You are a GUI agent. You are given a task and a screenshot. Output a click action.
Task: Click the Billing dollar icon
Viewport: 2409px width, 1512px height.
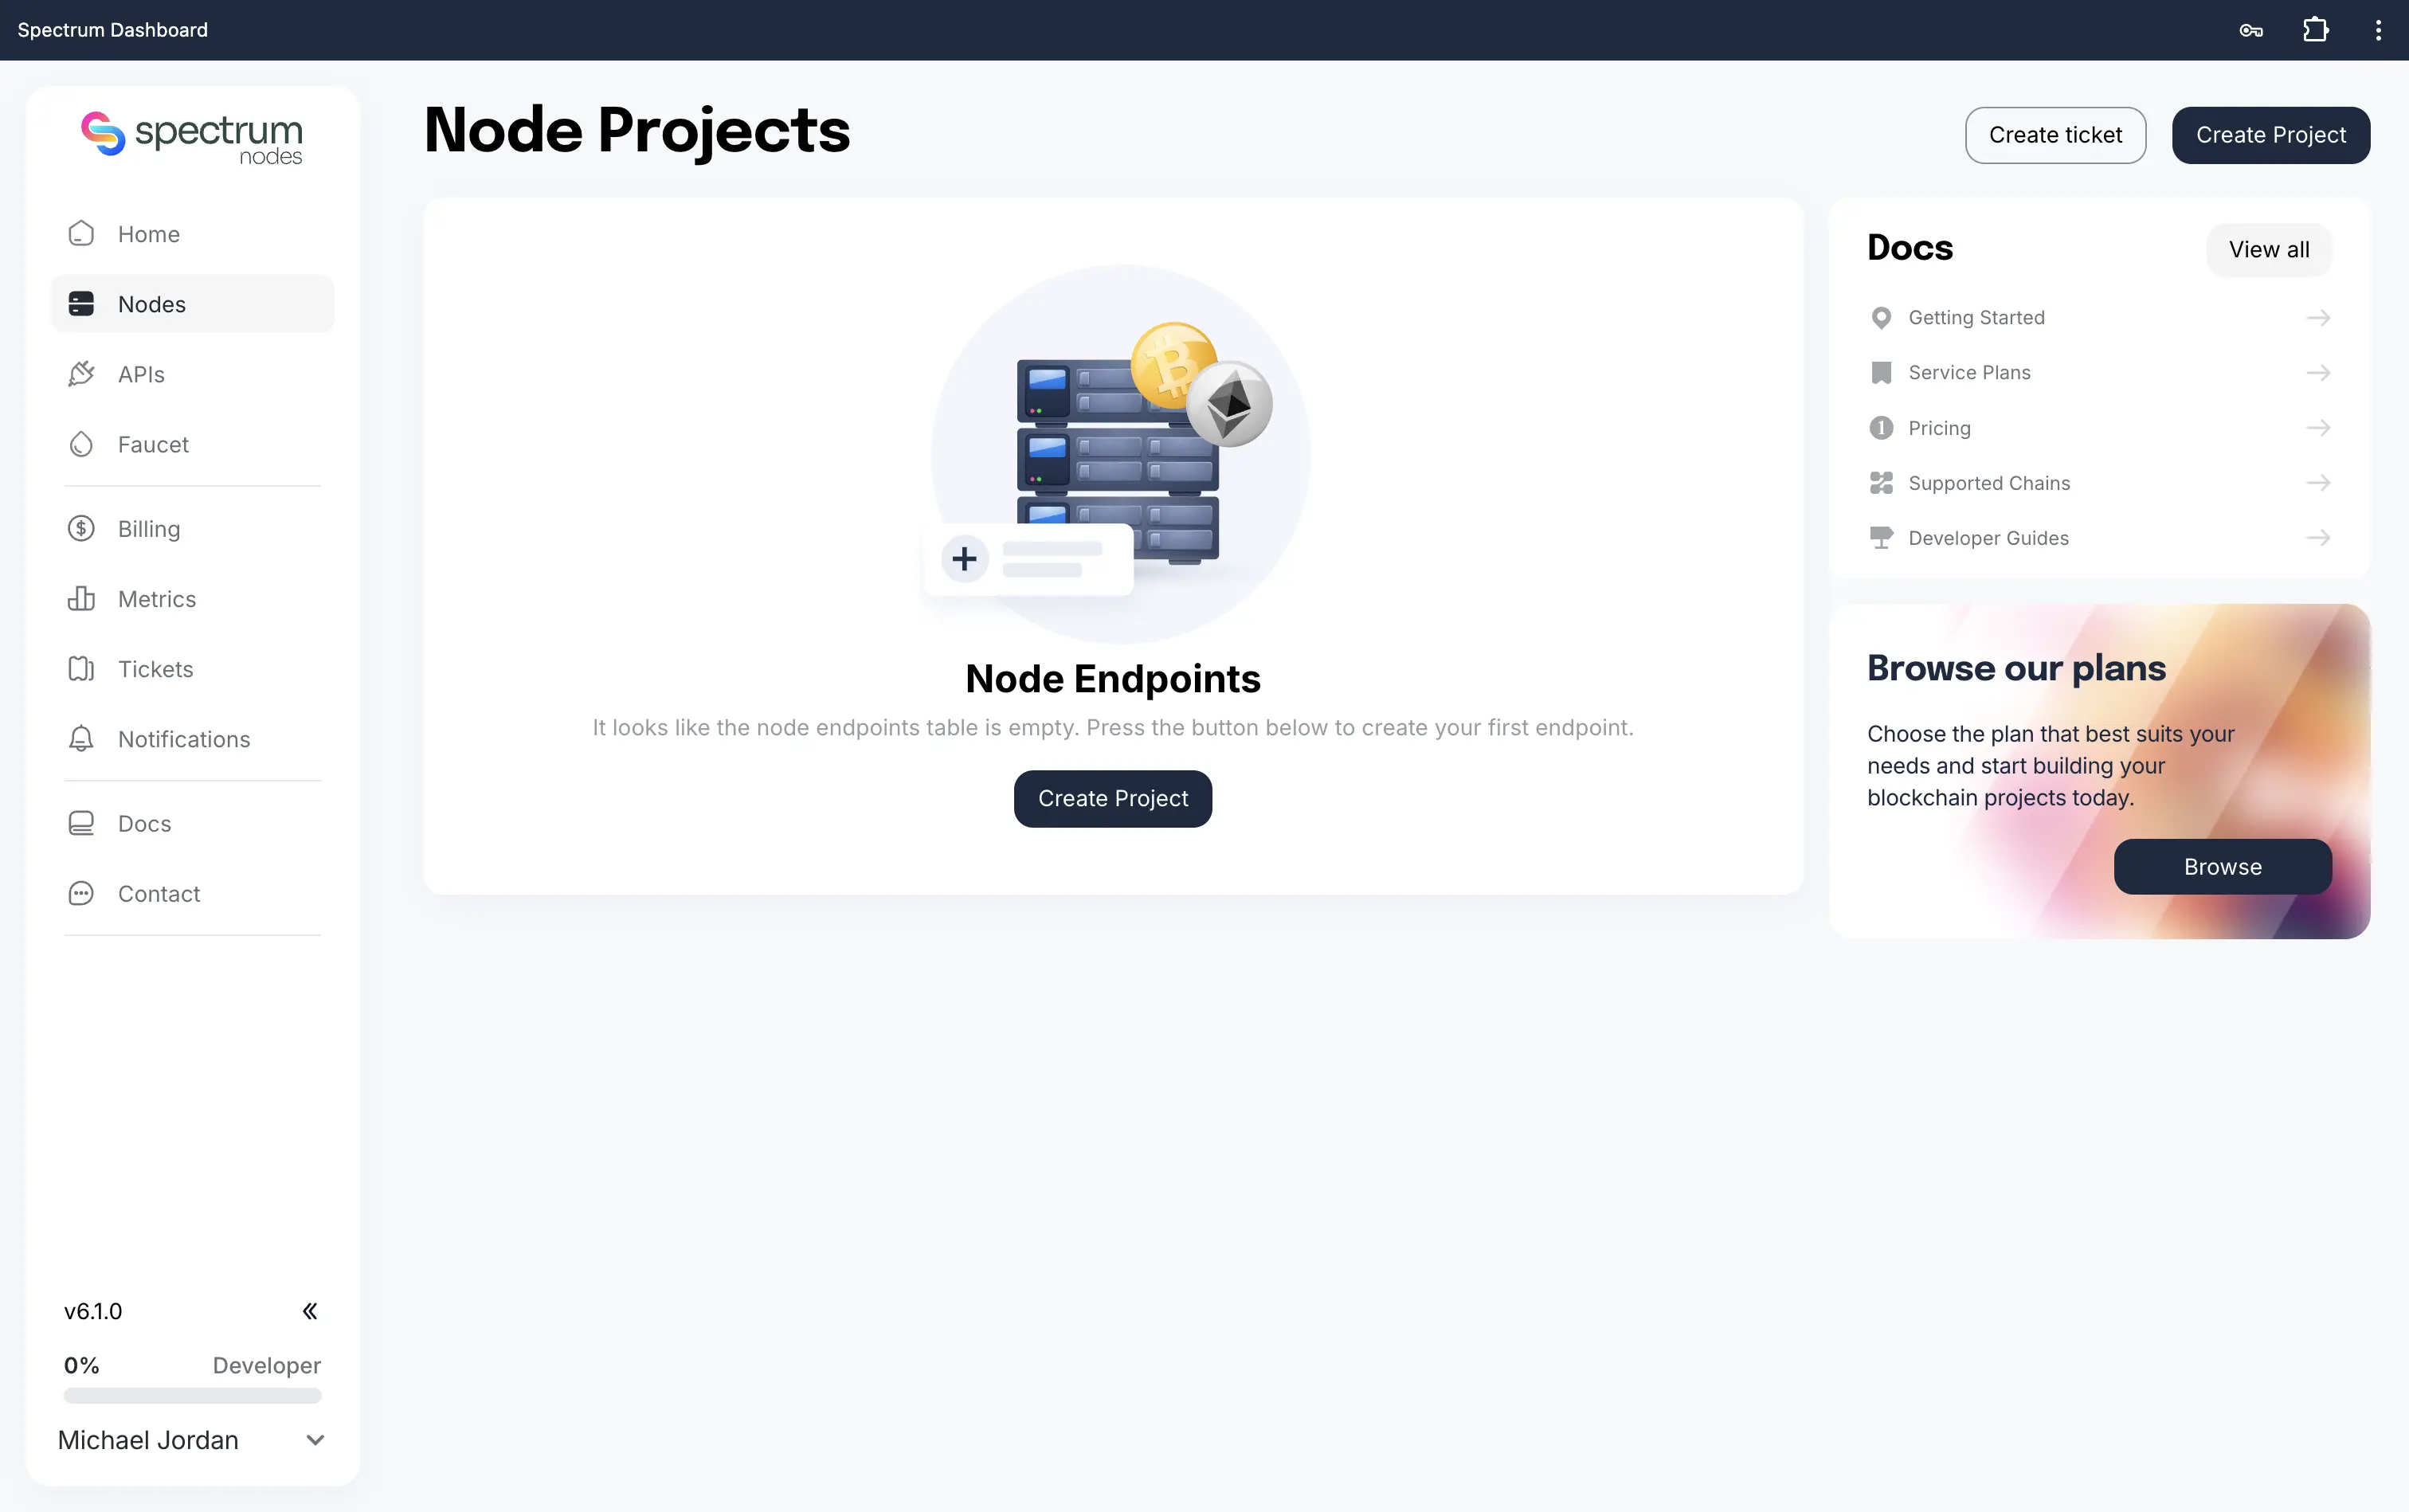pos(81,528)
